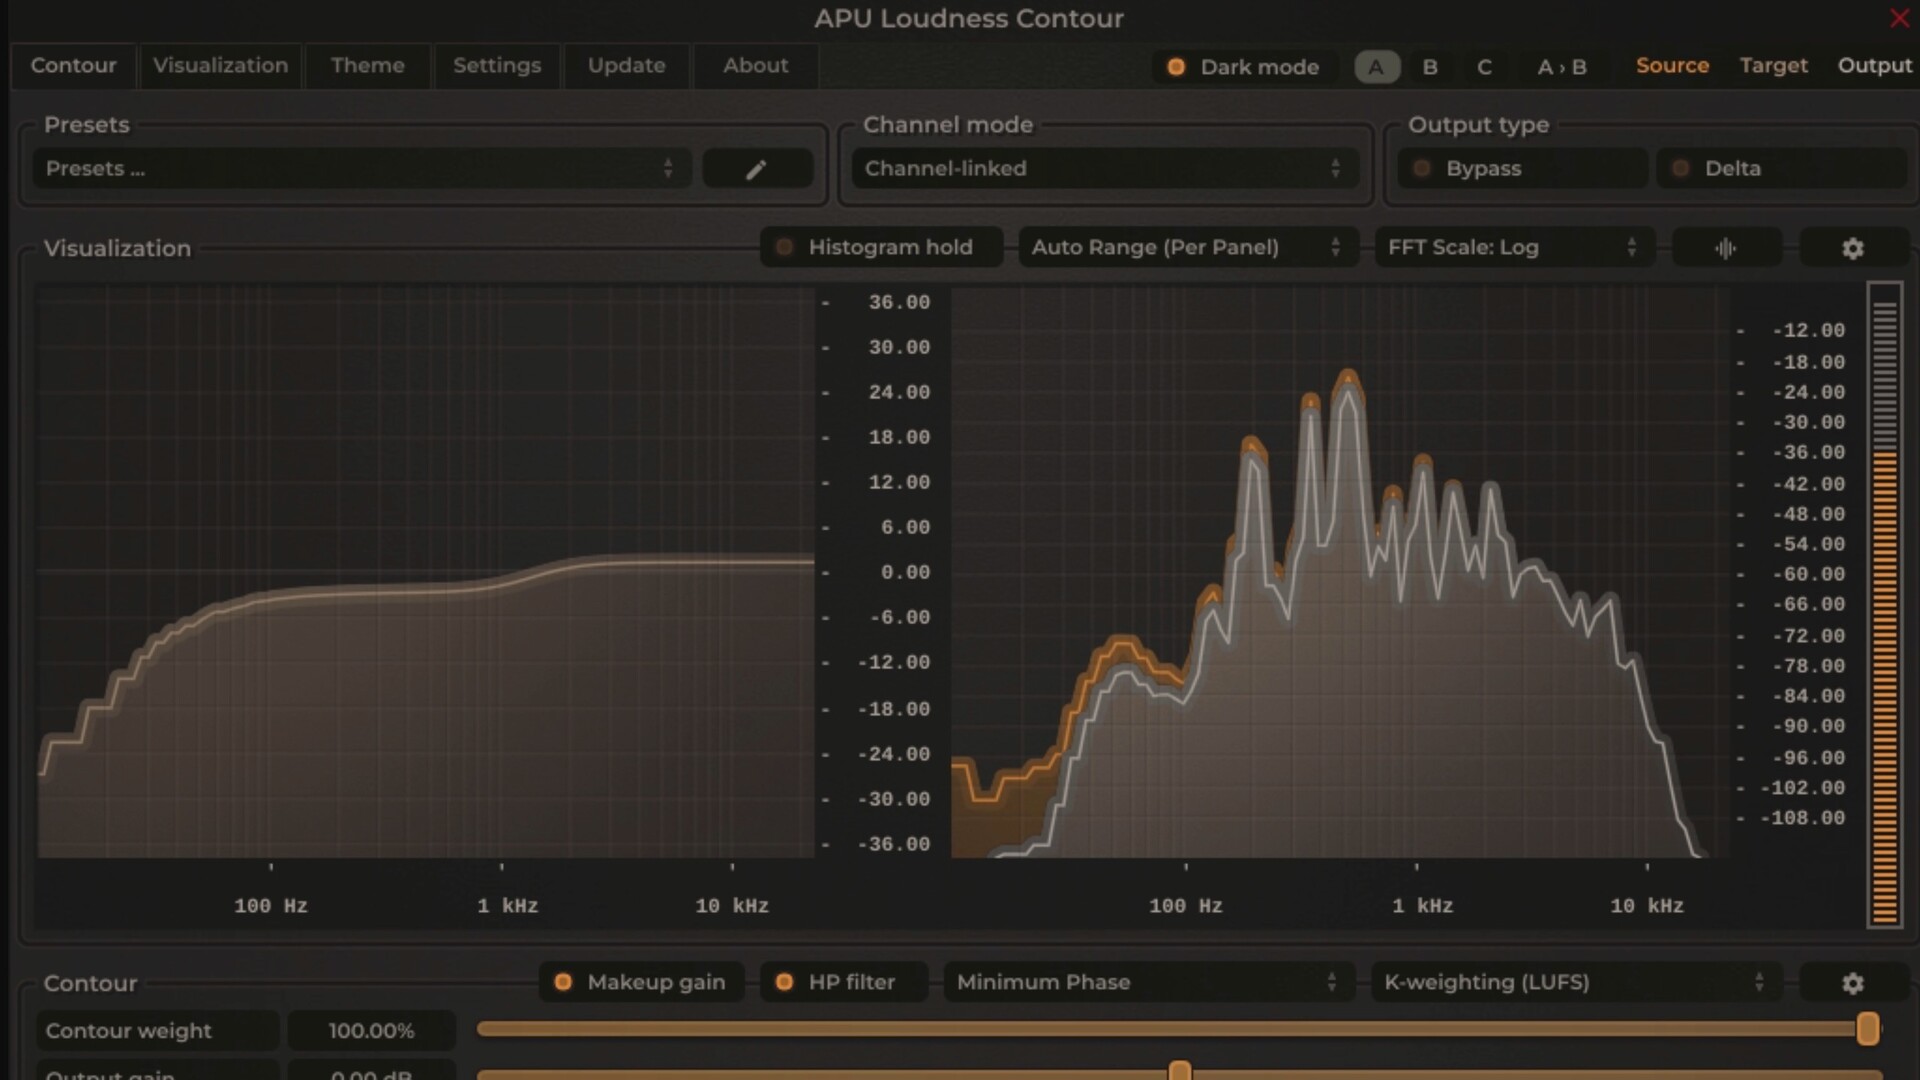Viewport: 1920px width, 1080px height.
Task: Click the Contour weight 100.00% value field
Action: (x=371, y=1031)
